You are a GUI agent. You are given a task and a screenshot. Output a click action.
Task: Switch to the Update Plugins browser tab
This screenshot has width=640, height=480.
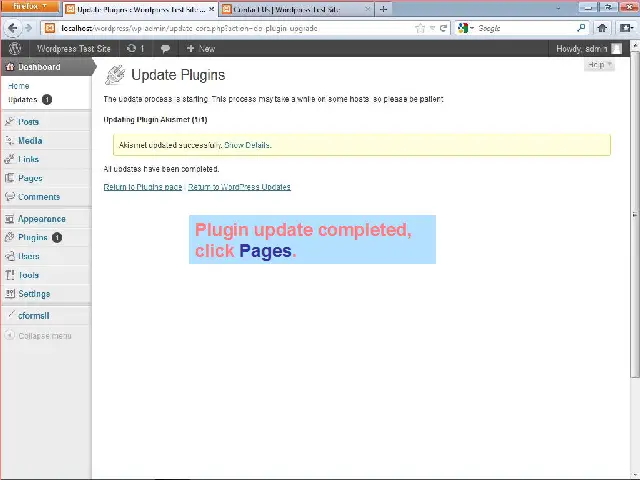click(140, 9)
